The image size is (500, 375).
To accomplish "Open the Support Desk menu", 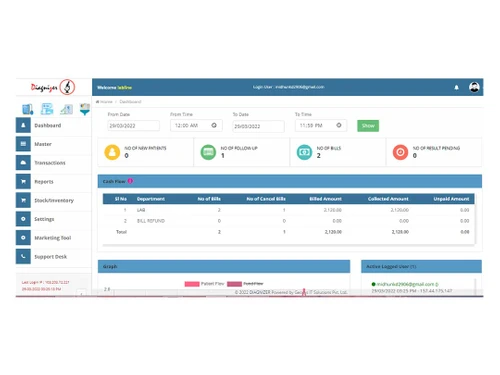I will 53,257.
